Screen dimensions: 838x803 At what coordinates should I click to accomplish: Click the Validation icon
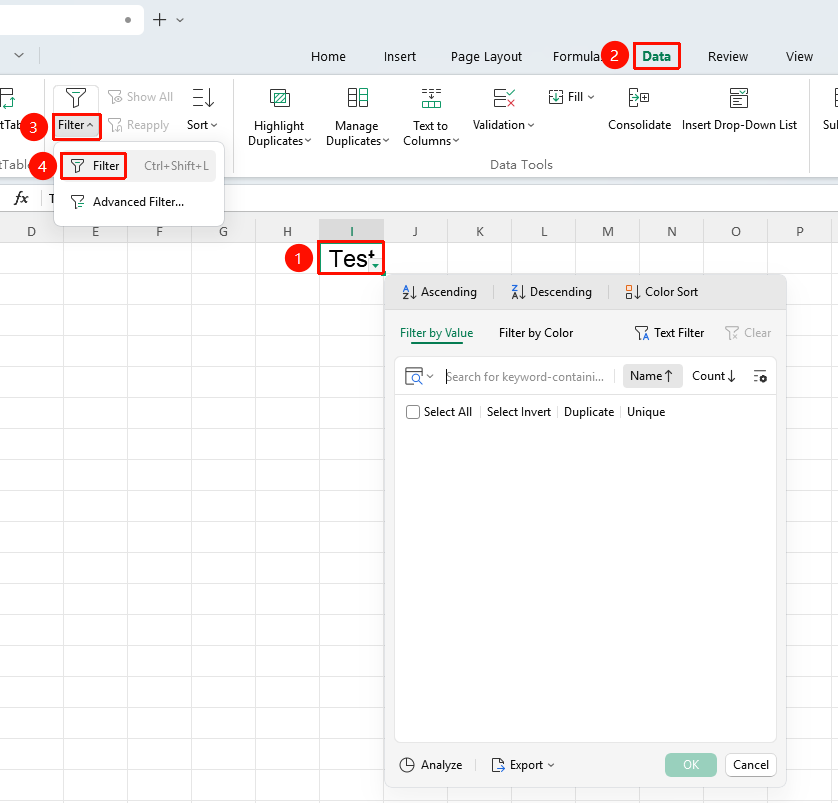tap(504, 98)
